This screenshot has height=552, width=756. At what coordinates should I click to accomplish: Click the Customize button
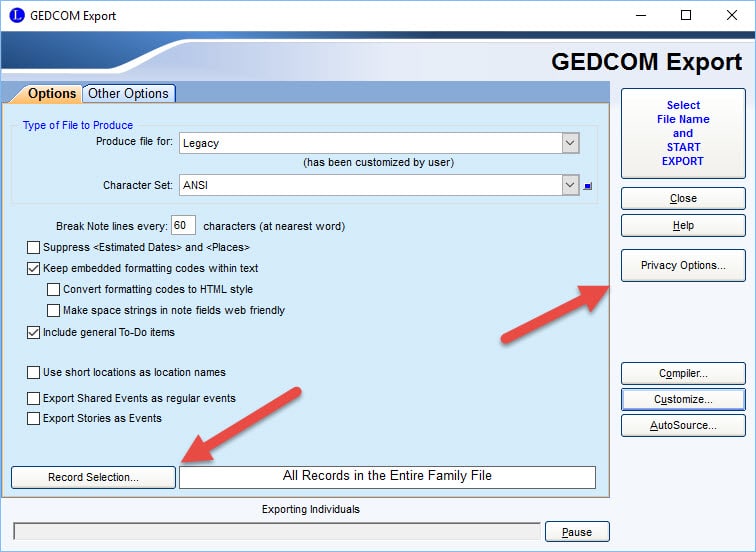pos(683,399)
